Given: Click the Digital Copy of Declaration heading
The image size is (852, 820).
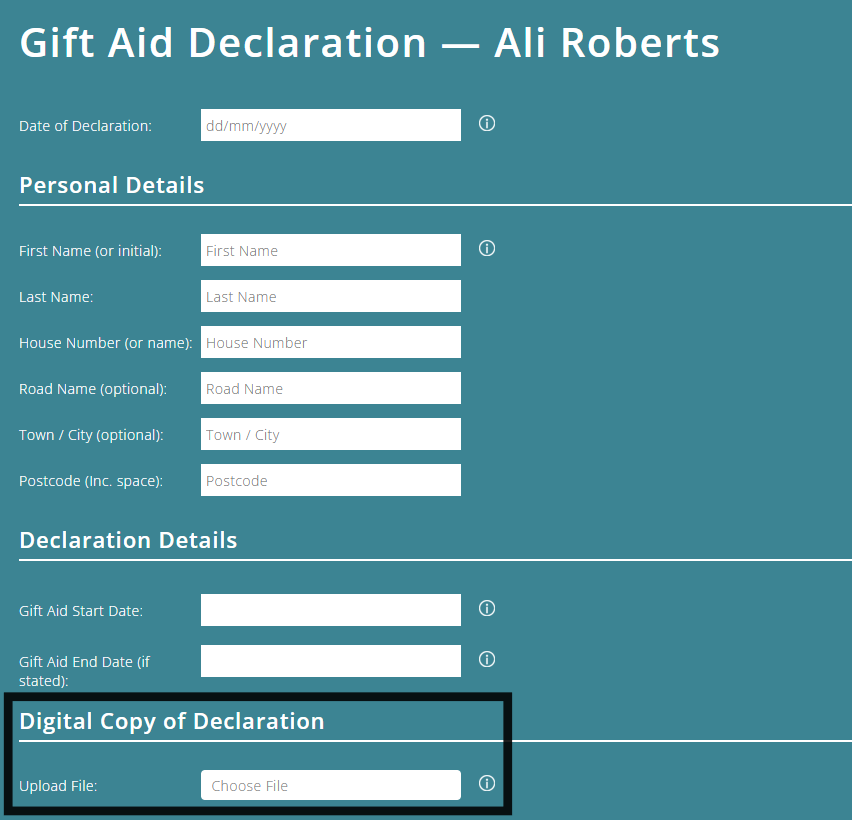Looking at the screenshot, I should [172, 720].
